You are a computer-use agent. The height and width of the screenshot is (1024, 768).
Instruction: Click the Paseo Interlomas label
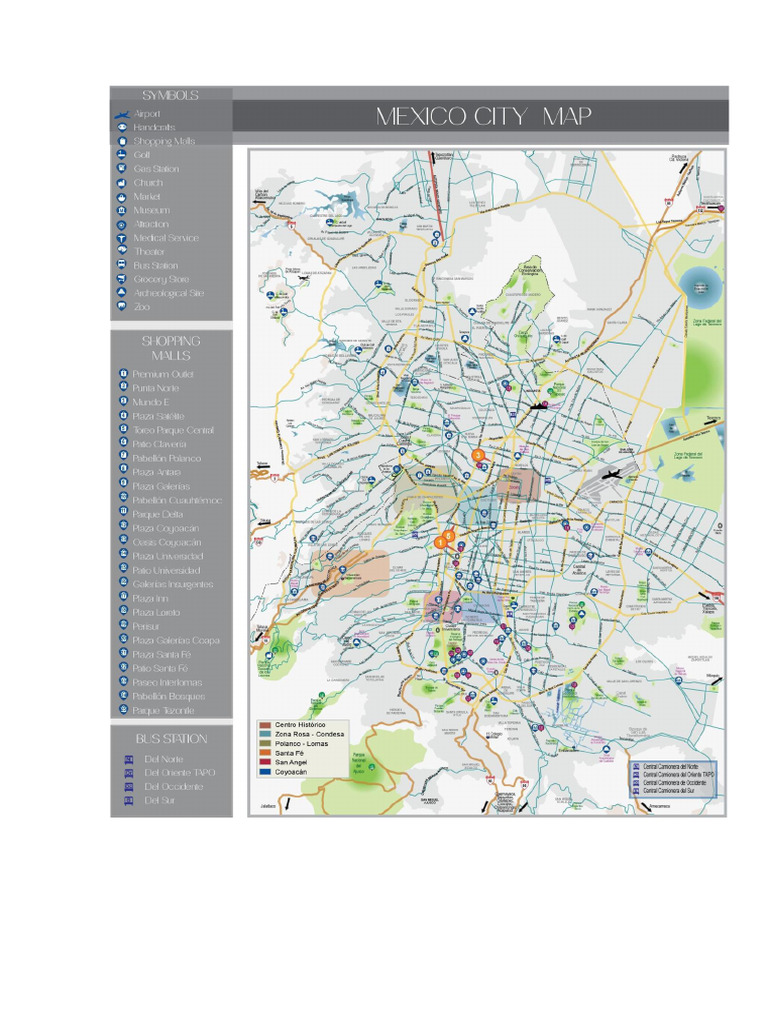tap(167, 682)
